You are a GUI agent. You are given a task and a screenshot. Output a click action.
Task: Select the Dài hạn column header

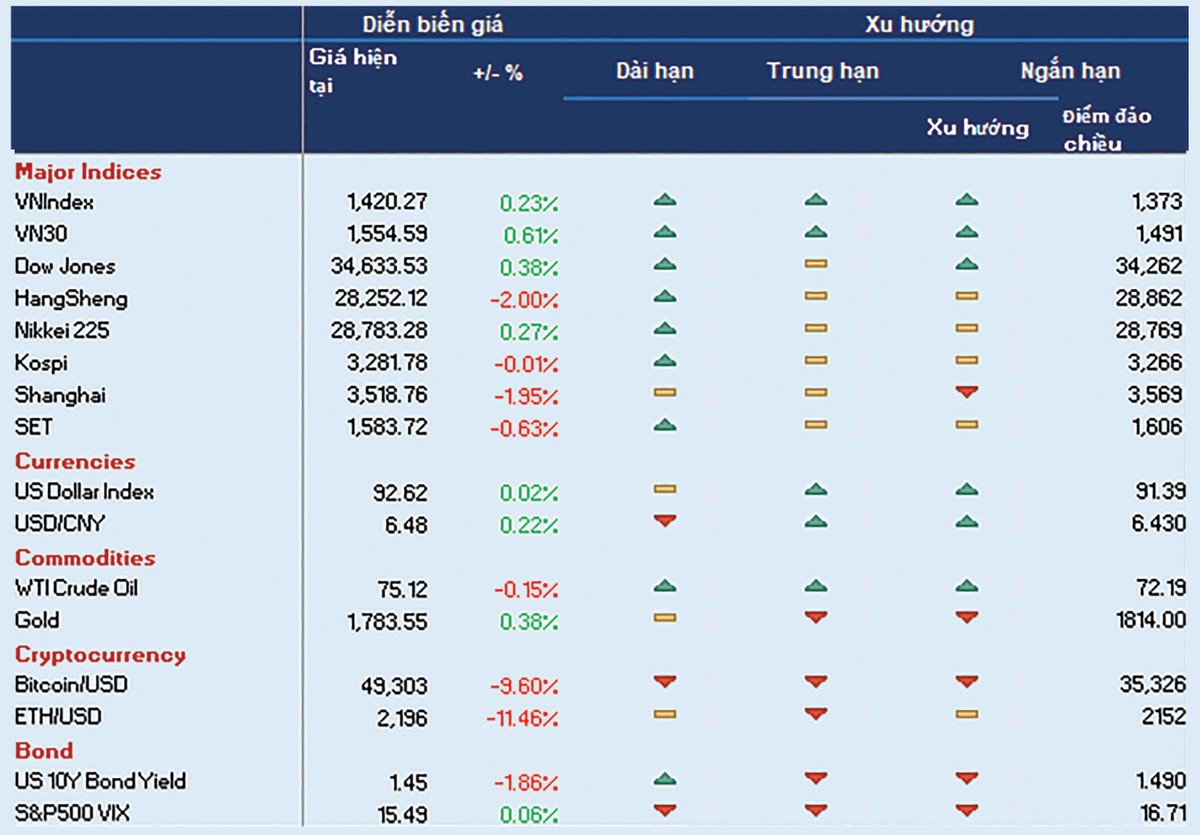(x=654, y=71)
